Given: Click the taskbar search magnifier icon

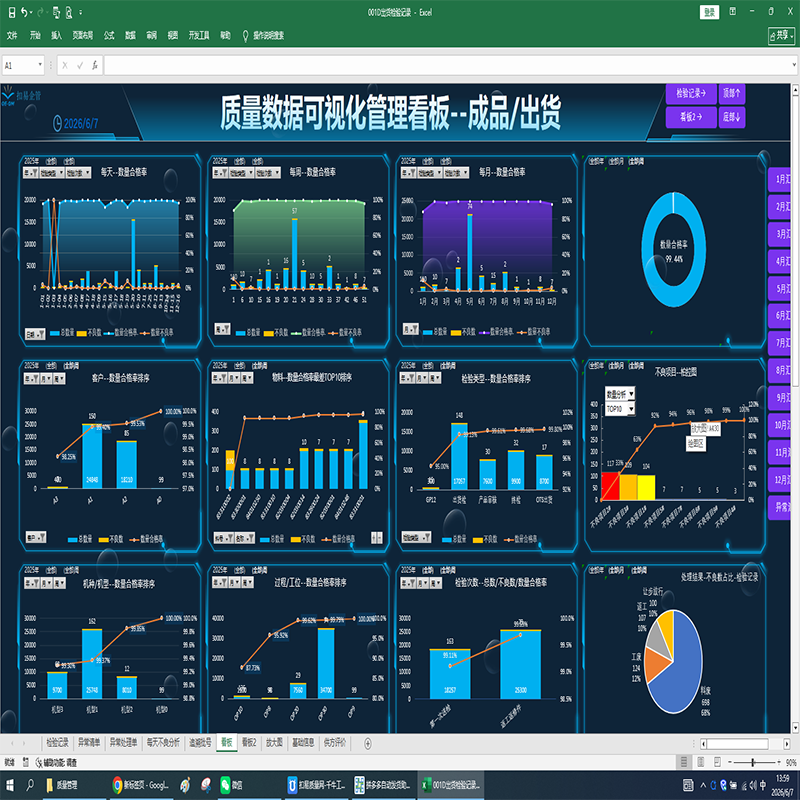Looking at the screenshot, I should coord(30,785).
